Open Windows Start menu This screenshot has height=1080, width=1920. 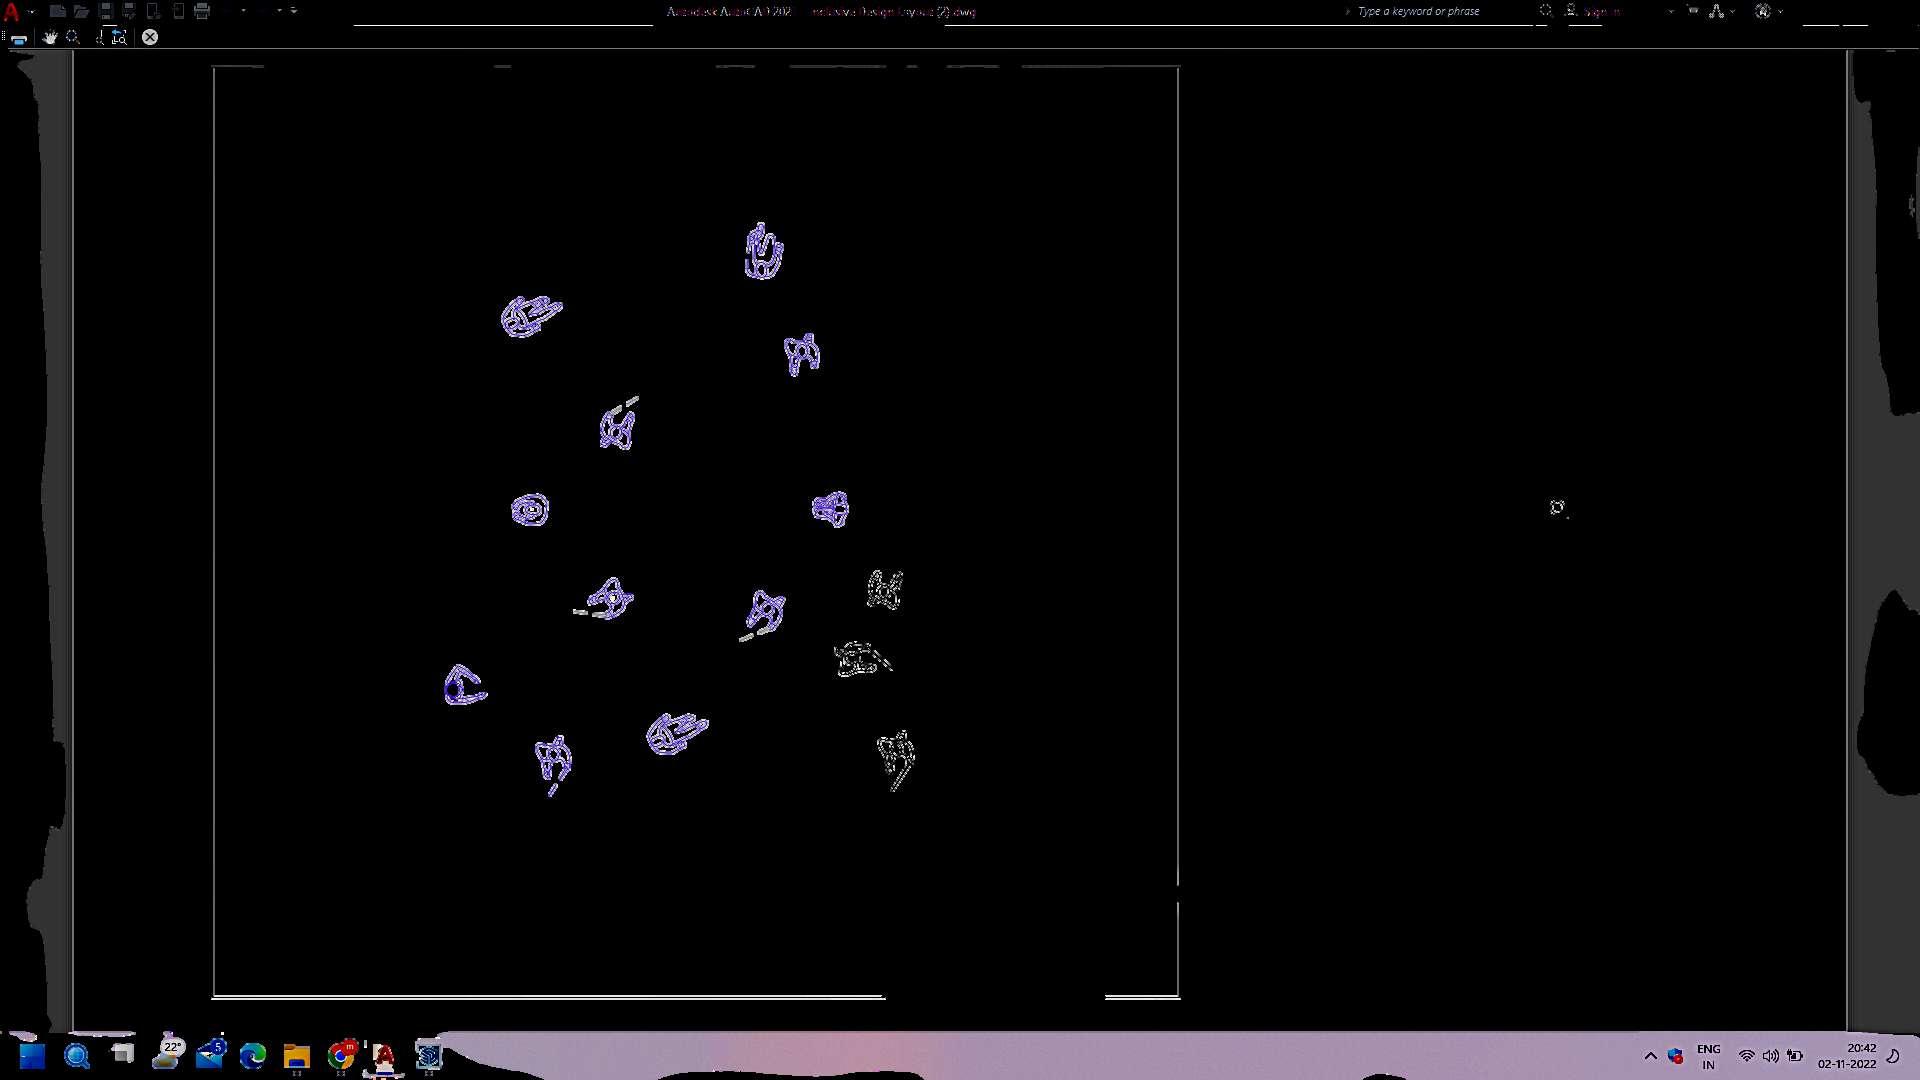tap(32, 1056)
